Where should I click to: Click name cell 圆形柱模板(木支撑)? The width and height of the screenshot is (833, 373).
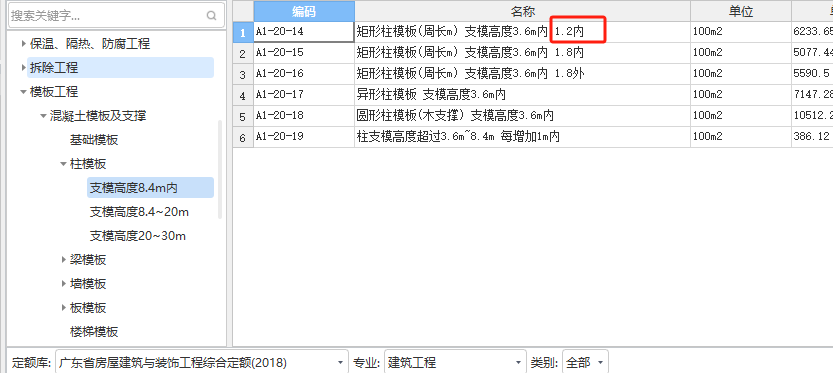click(x=523, y=116)
